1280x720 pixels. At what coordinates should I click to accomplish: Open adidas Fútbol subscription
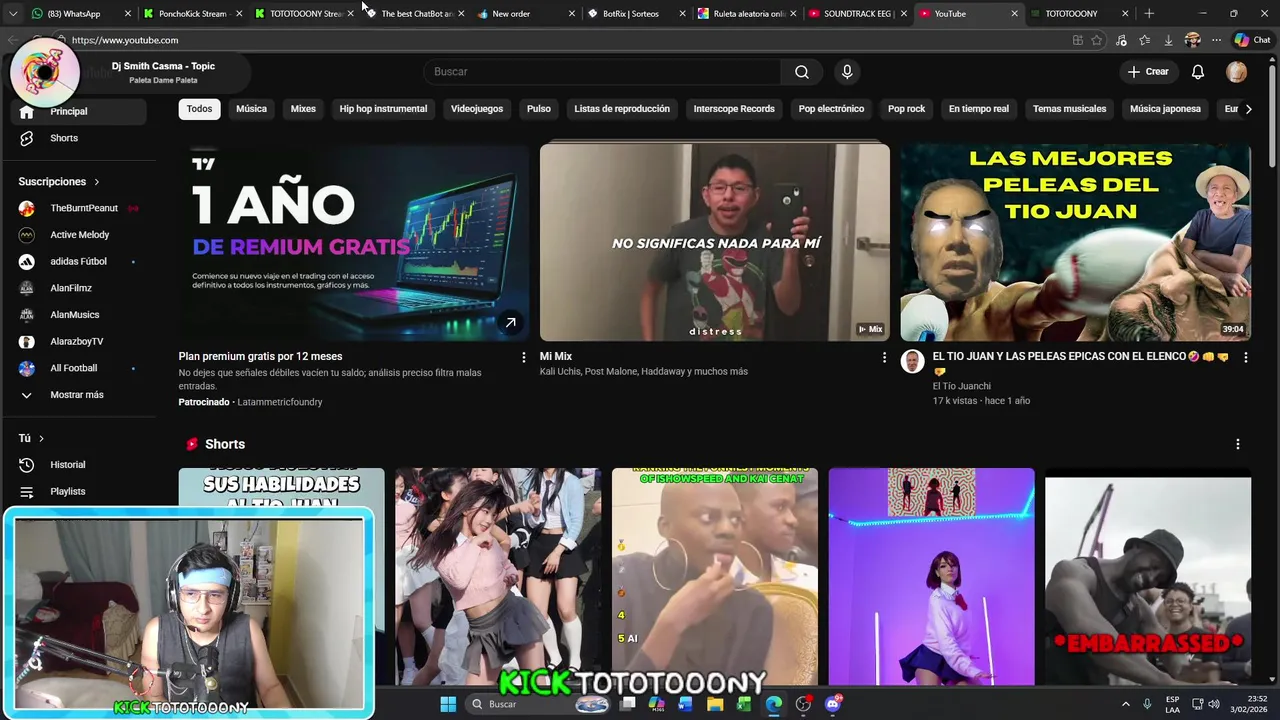coord(77,262)
